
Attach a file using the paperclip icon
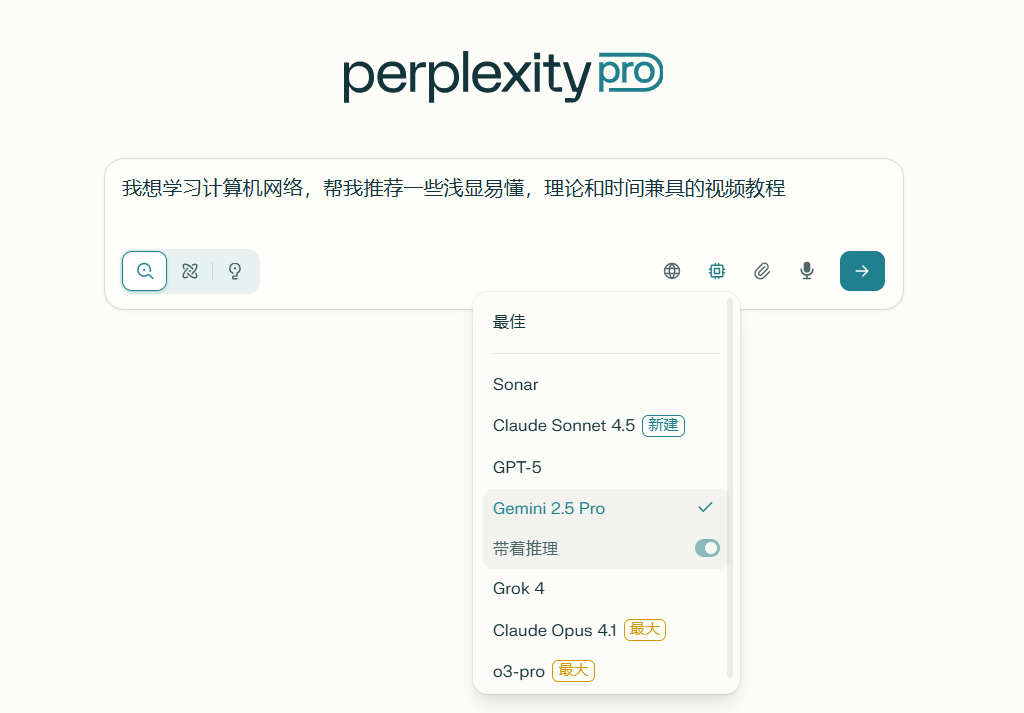[761, 270]
